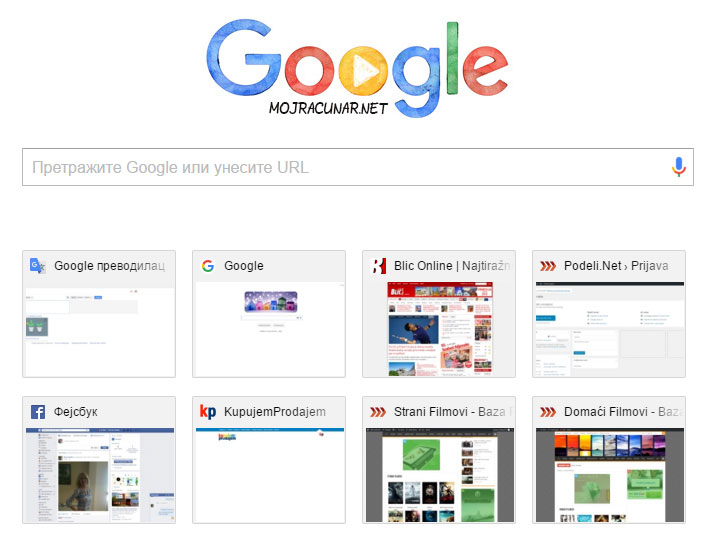712x544 pixels.
Task: Open the Domaći Filmovi tile title
Action: click(623, 412)
